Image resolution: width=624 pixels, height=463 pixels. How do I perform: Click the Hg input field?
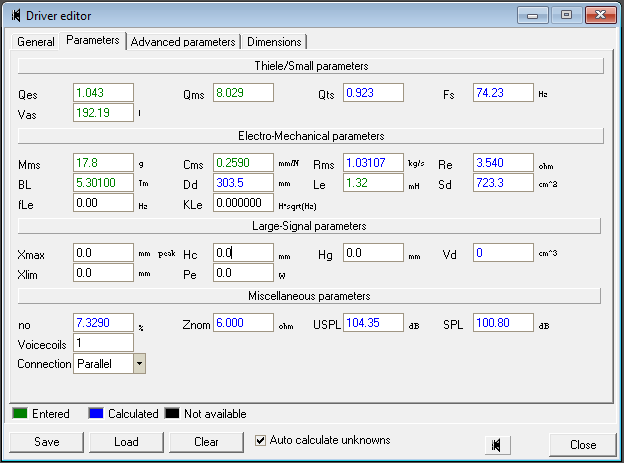(373, 253)
